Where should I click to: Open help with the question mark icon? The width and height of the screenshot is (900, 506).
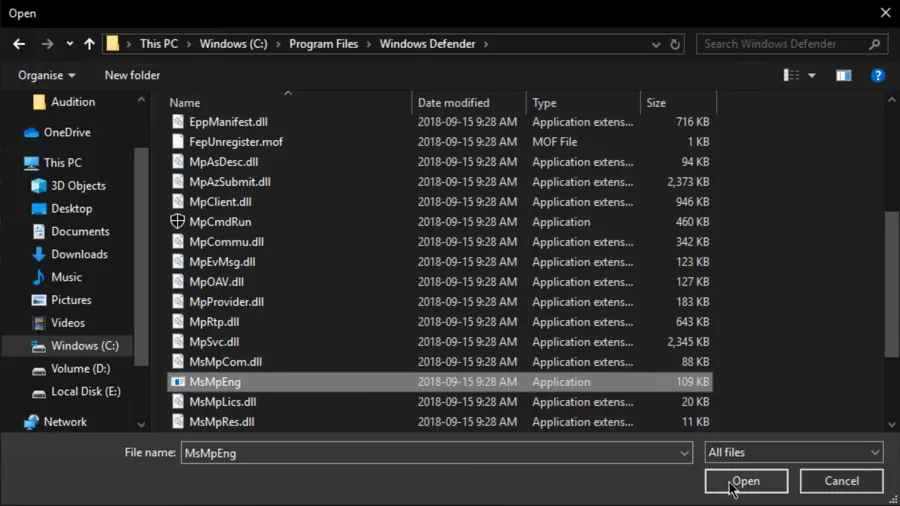(877, 75)
